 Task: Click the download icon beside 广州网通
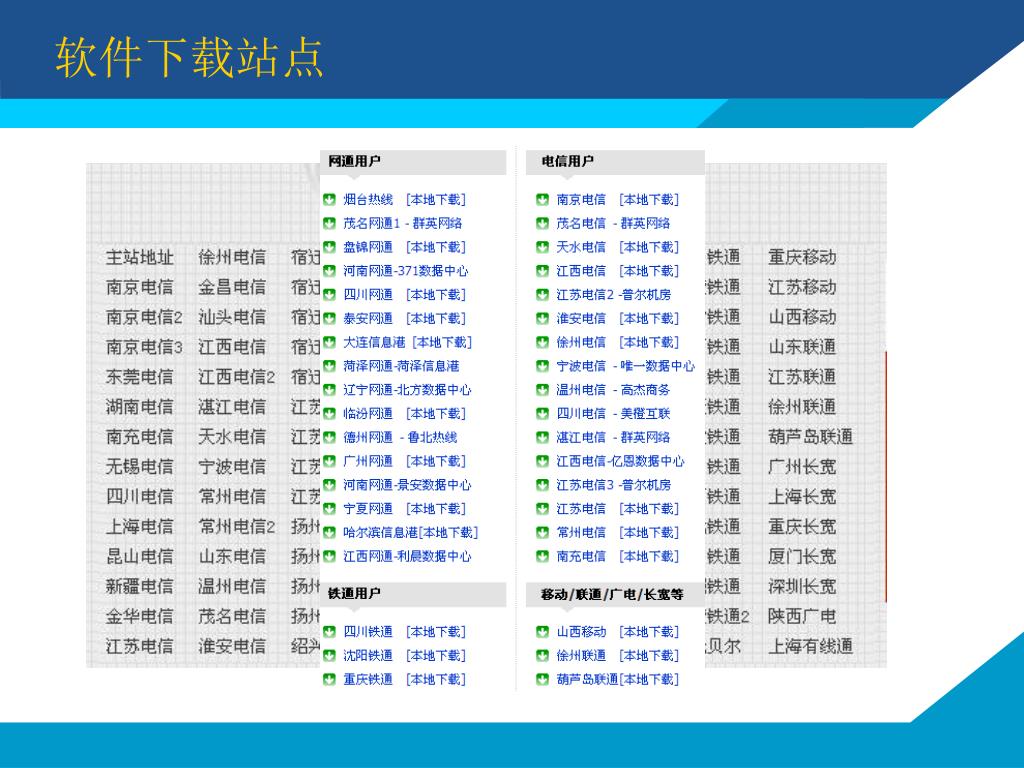pos(330,462)
